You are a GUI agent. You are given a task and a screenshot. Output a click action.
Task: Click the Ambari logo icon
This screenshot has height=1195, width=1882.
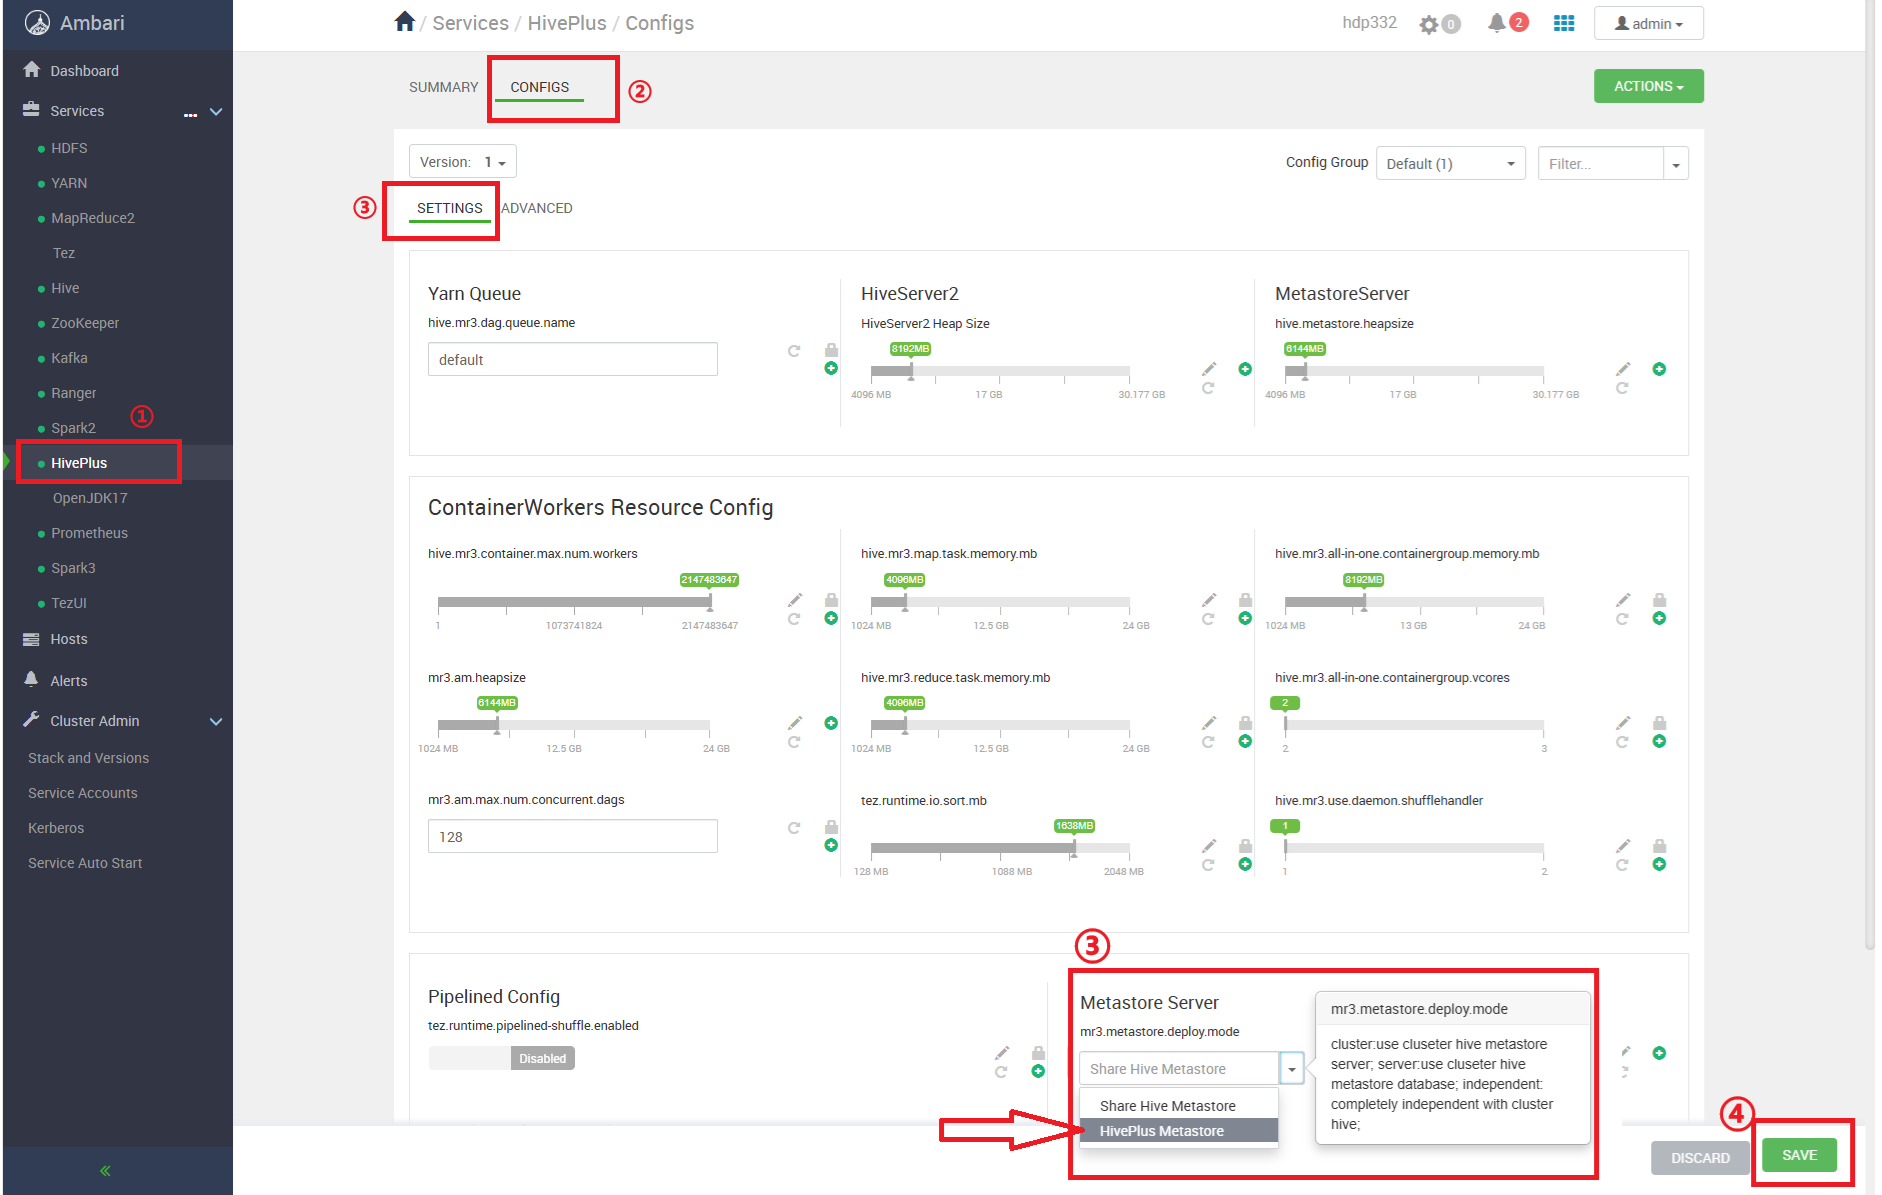pyautogui.click(x=37, y=23)
